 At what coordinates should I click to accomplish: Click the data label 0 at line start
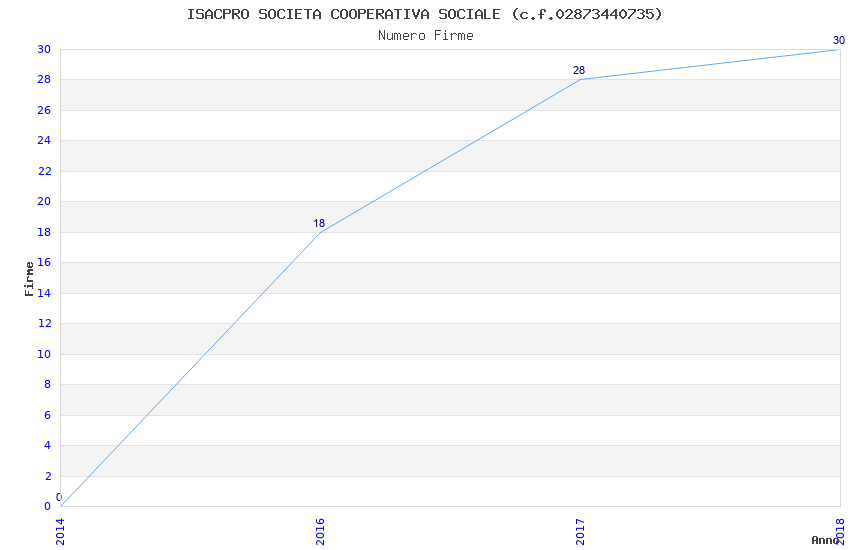tap(59, 497)
